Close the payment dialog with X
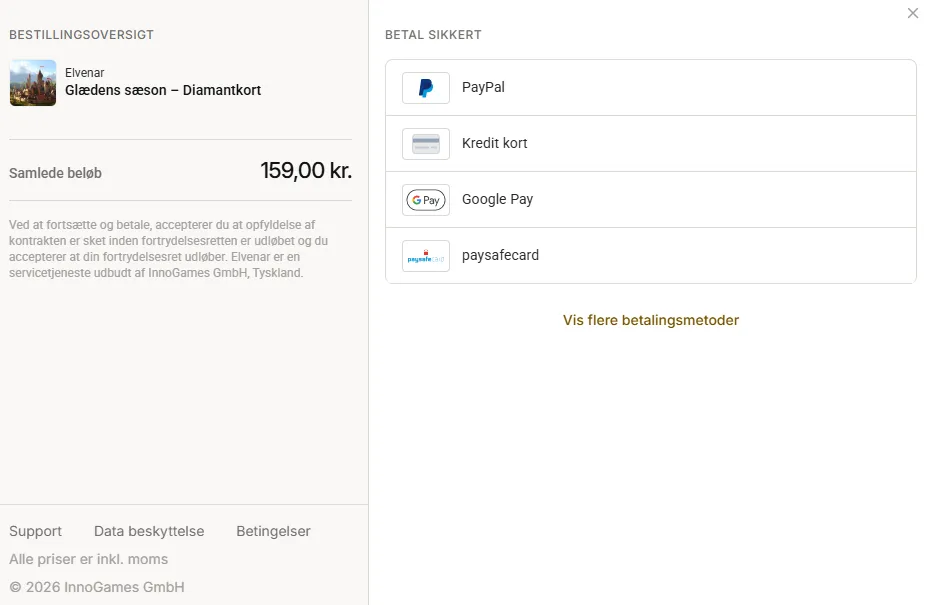 (912, 13)
